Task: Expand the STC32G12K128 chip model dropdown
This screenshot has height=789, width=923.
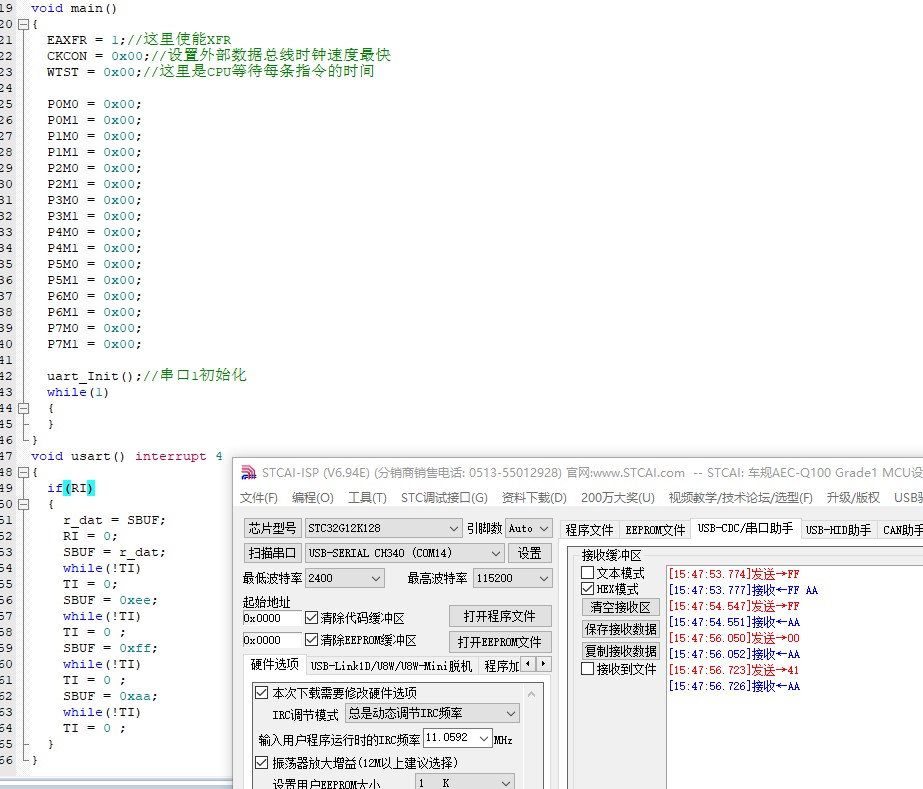Action: (453, 529)
